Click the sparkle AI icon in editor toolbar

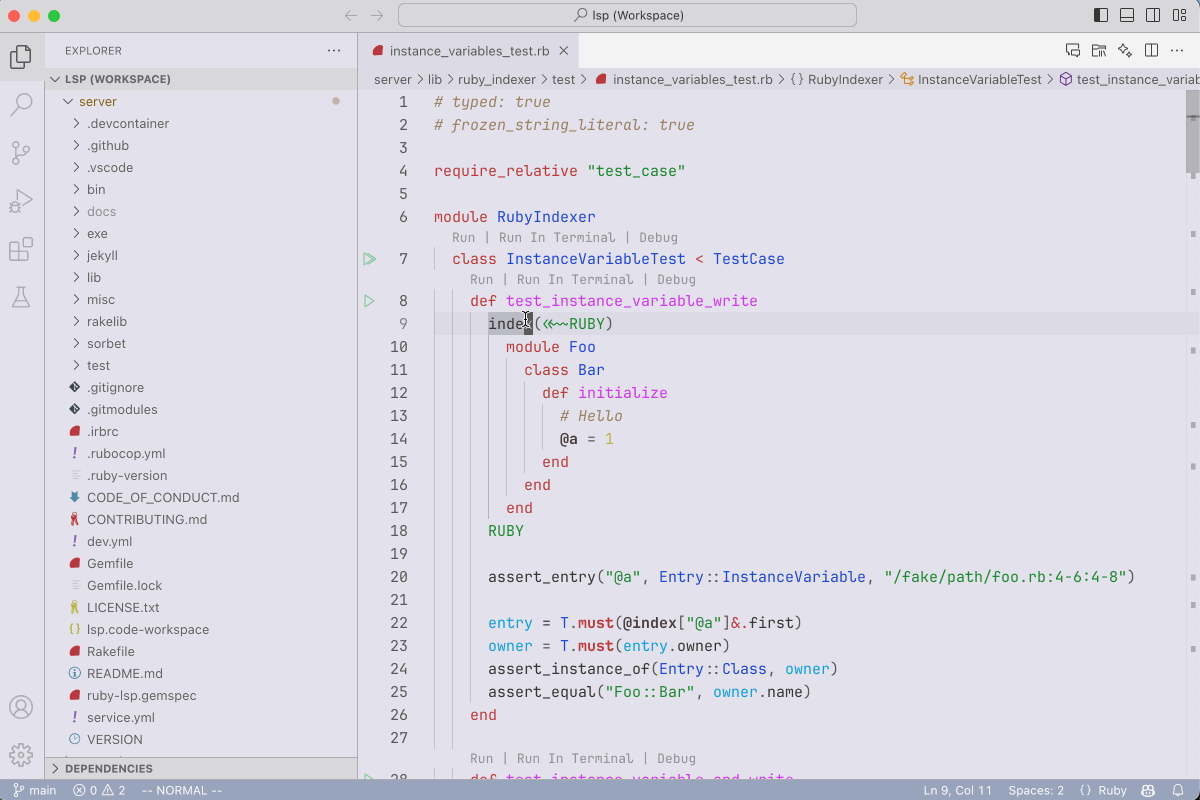tap(1125, 51)
